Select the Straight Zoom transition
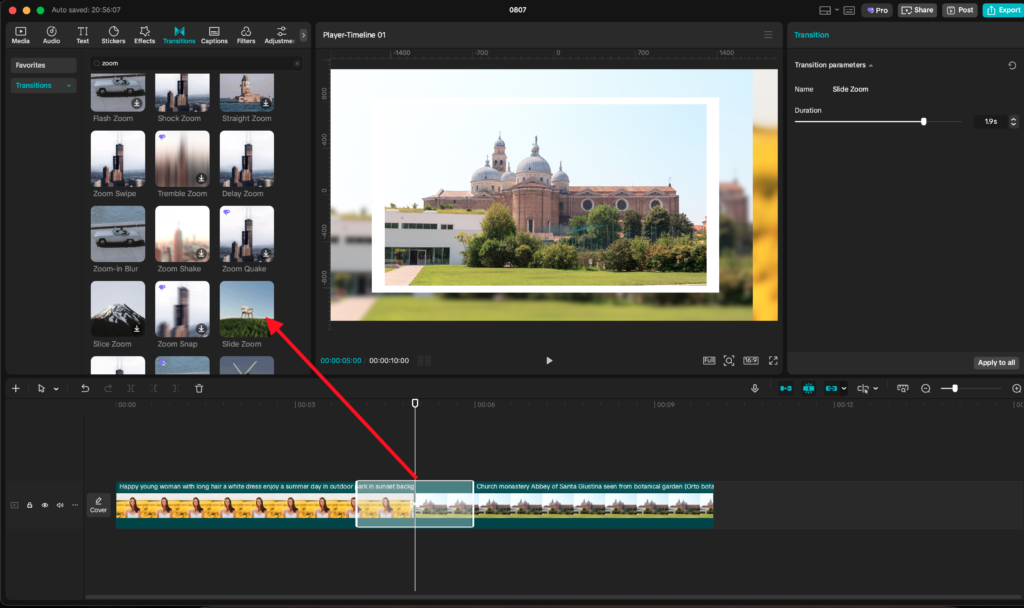Viewport: 1024px width, 608px height. [247, 92]
